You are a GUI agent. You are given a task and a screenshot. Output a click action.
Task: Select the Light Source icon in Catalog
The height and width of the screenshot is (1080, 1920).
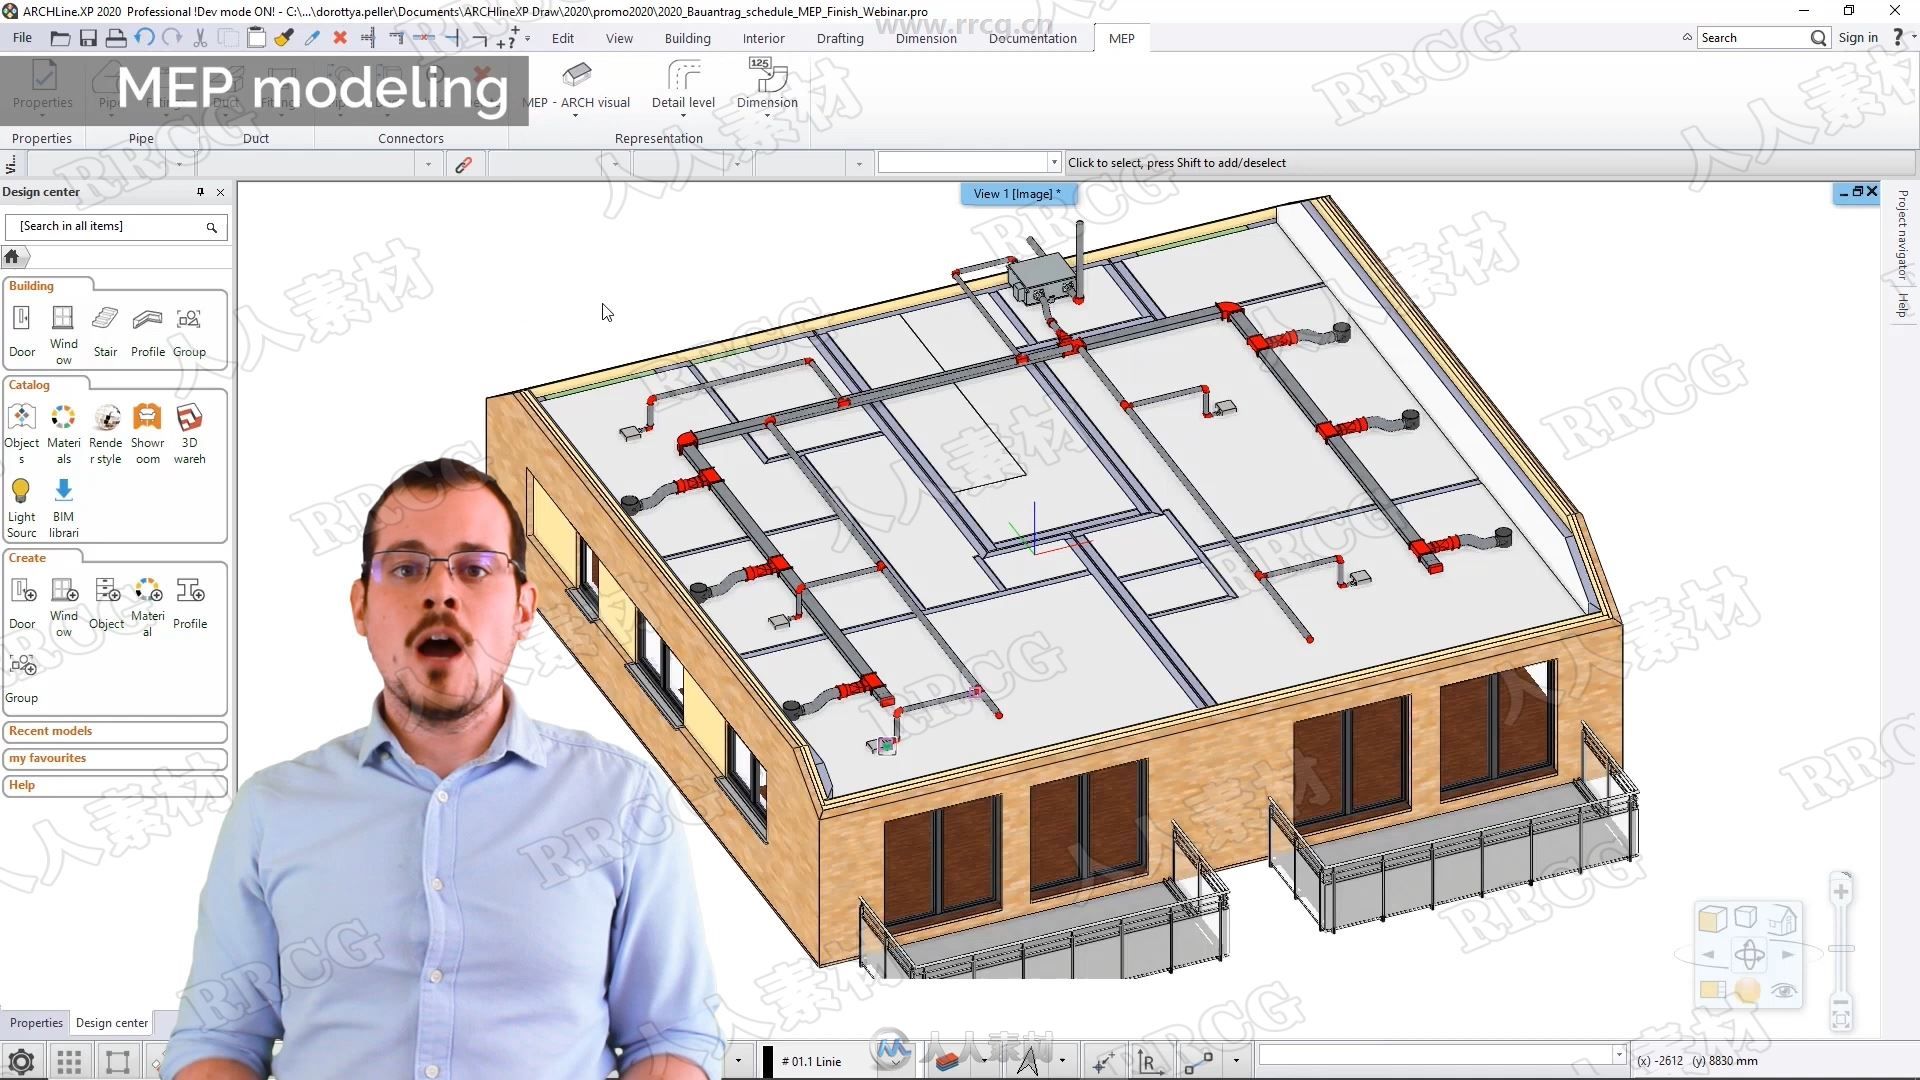point(20,489)
